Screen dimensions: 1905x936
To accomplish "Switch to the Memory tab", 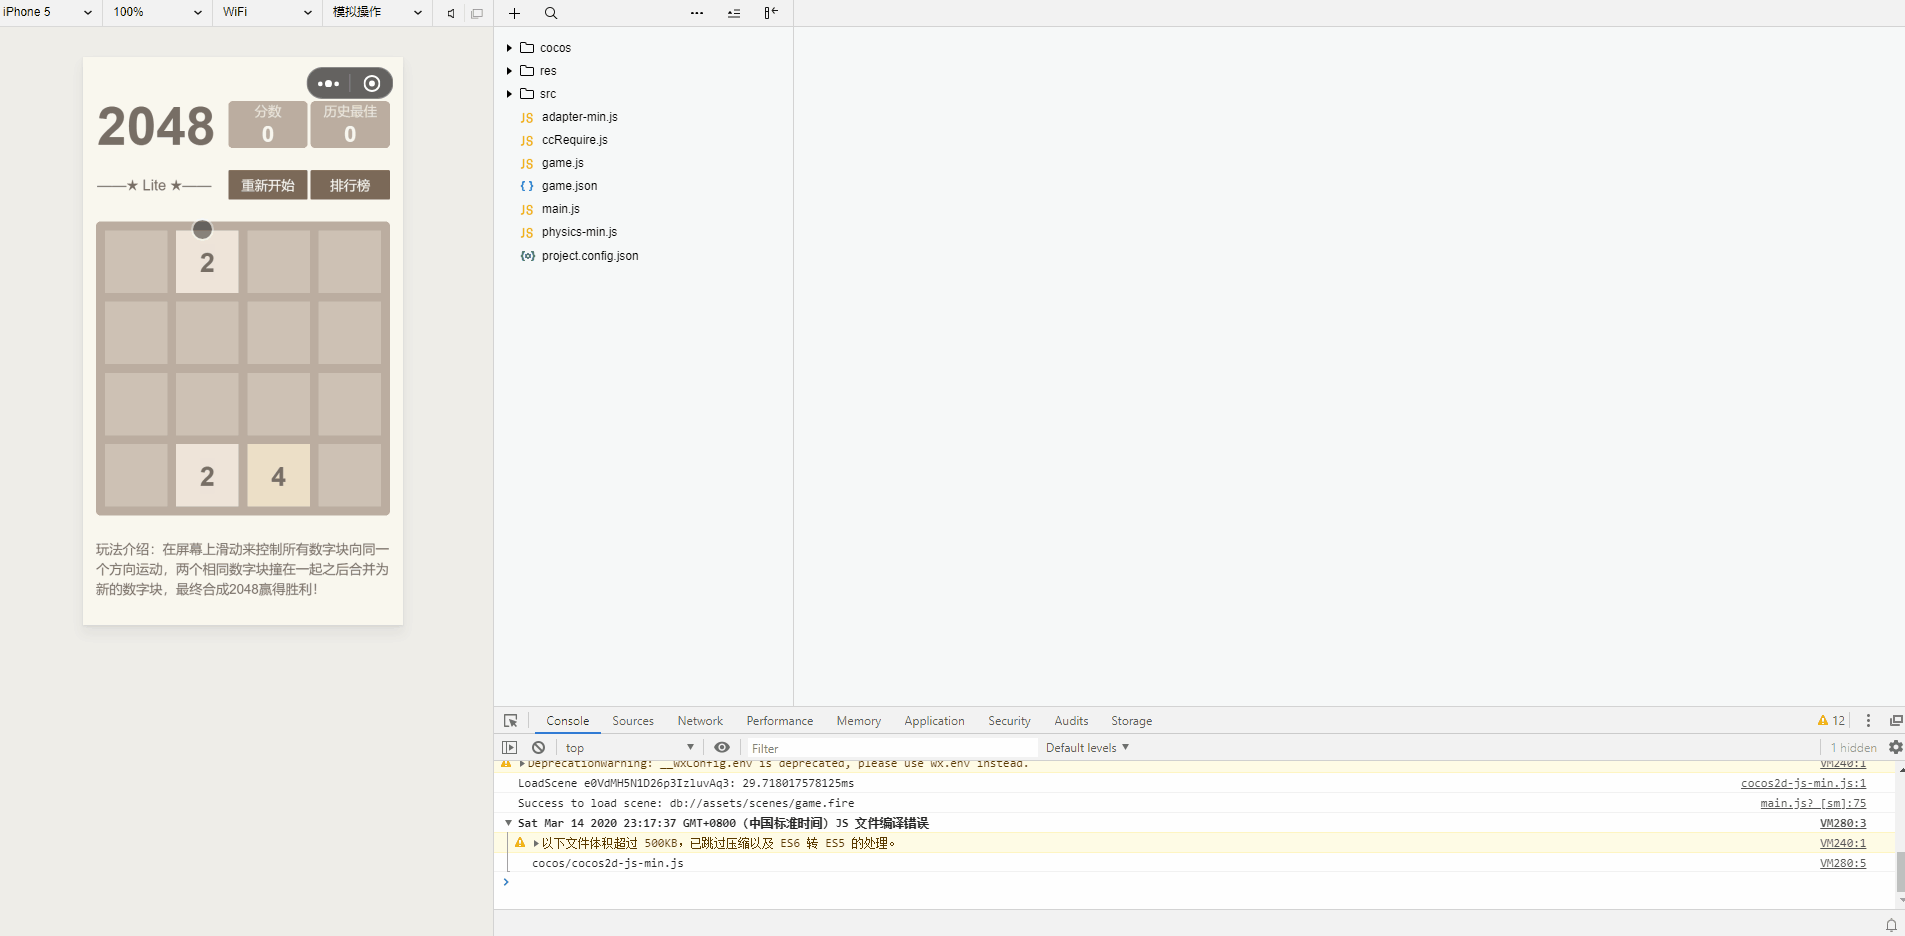I will tap(859, 721).
